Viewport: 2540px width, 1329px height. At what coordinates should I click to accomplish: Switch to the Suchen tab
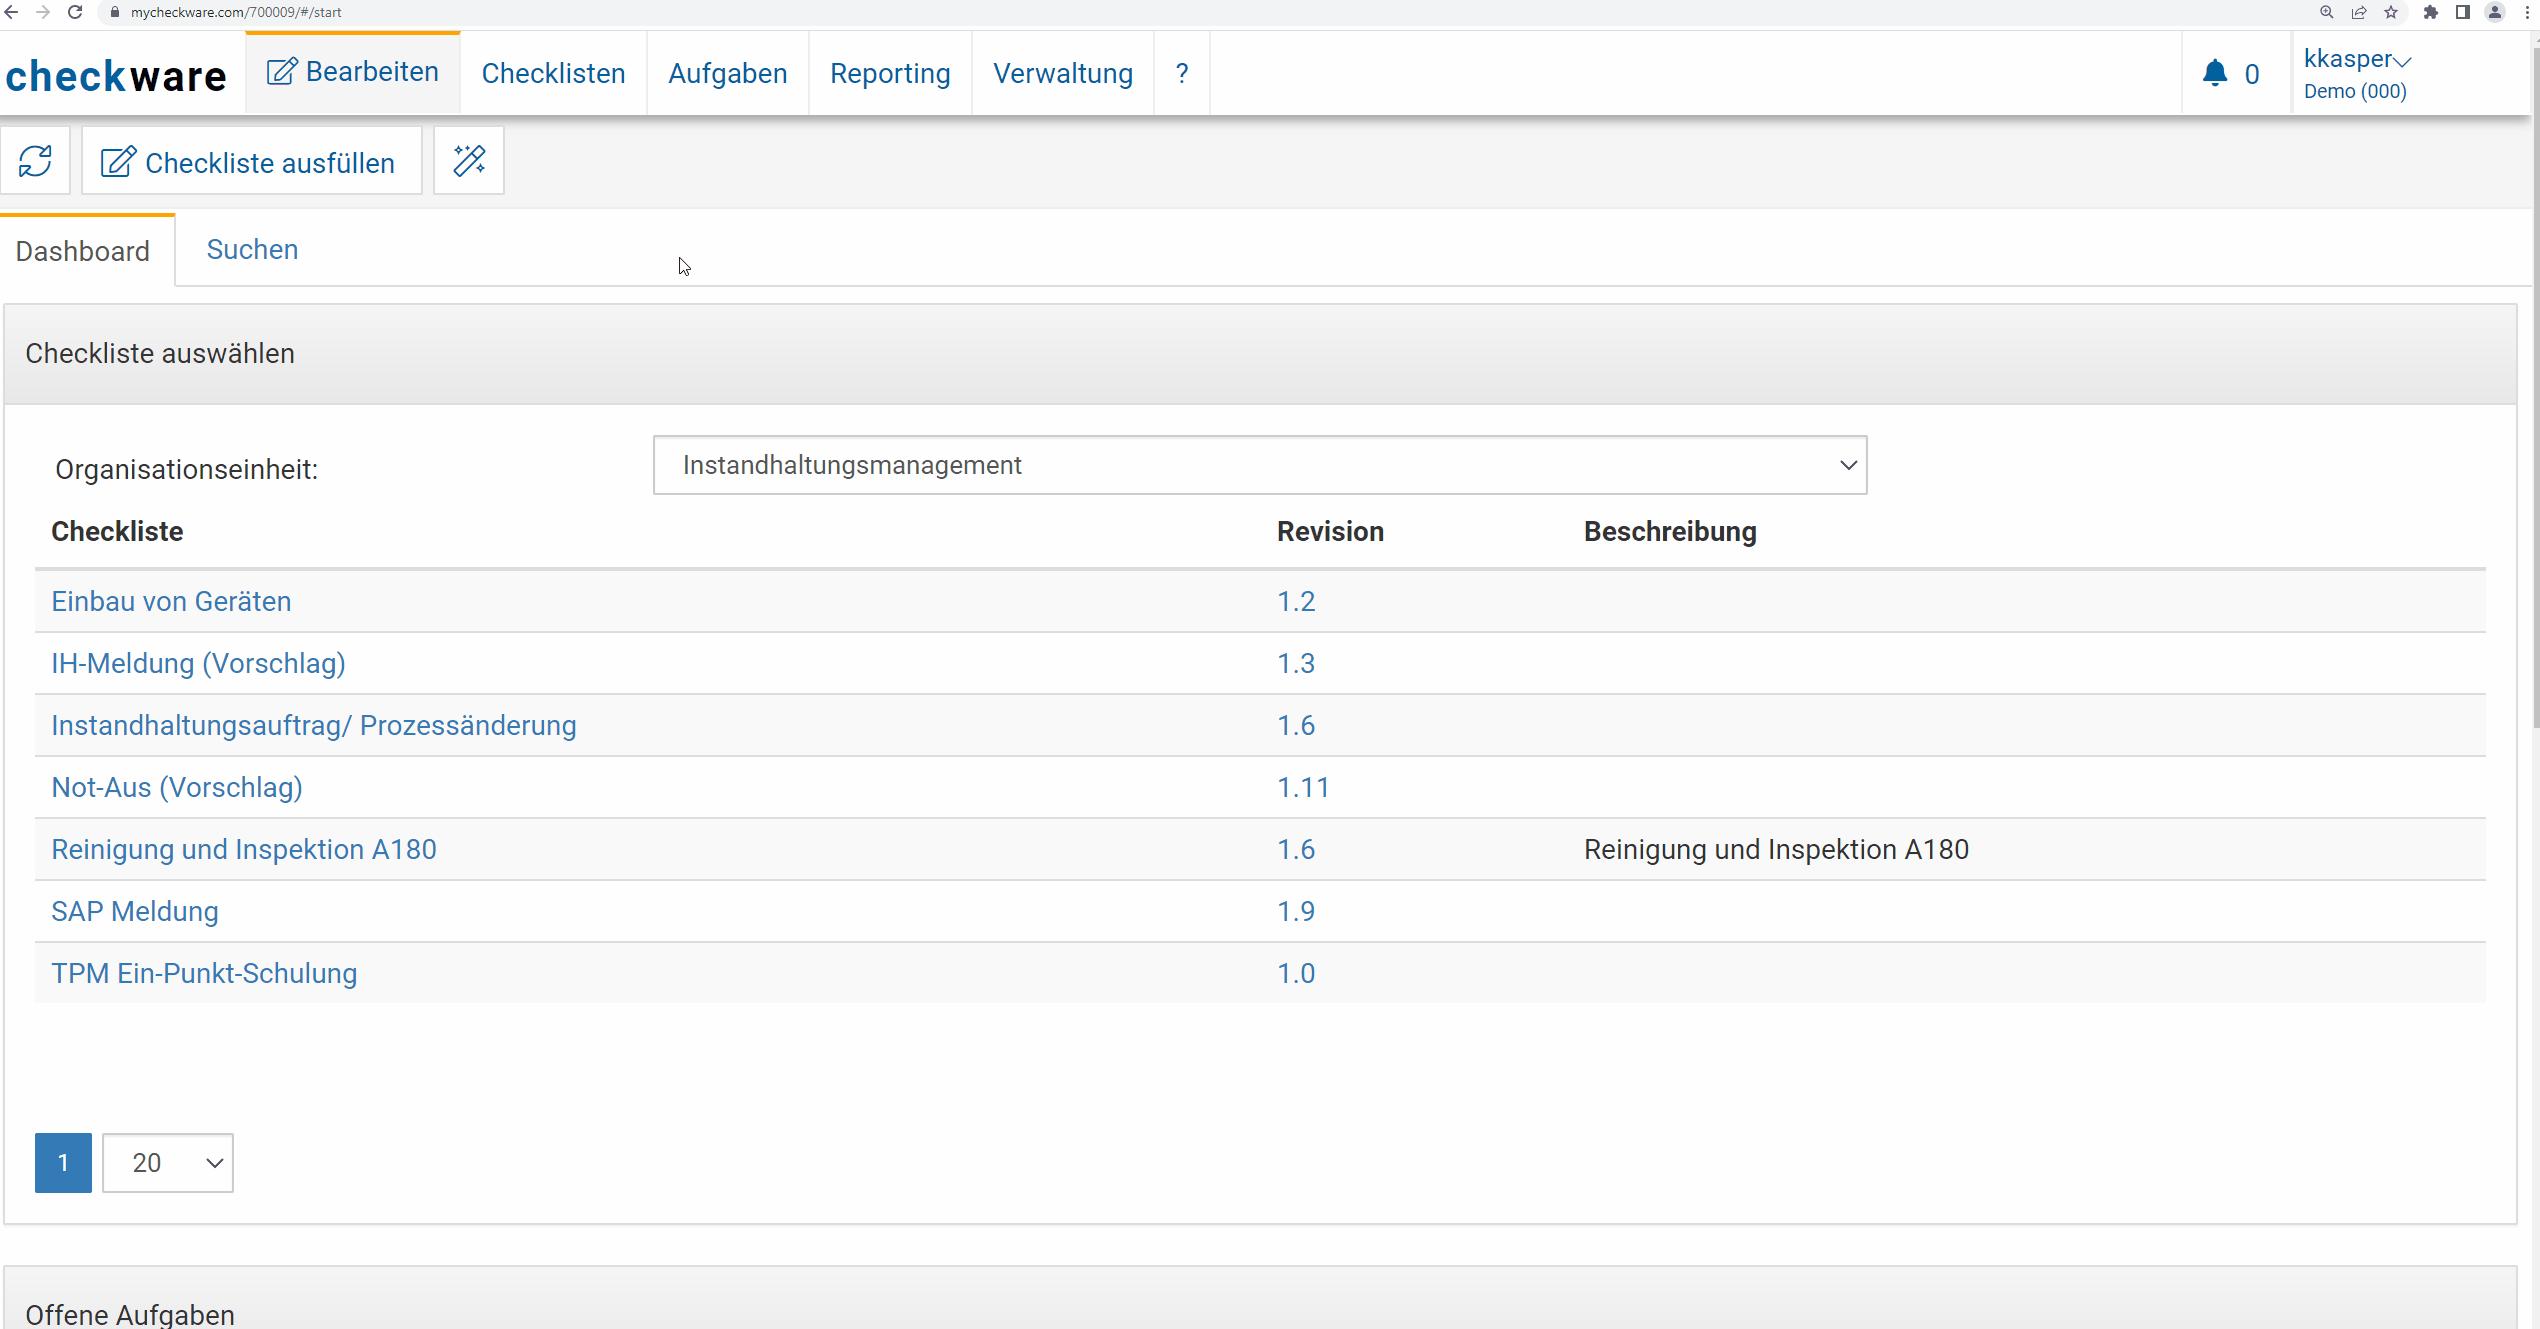tap(252, 250)
